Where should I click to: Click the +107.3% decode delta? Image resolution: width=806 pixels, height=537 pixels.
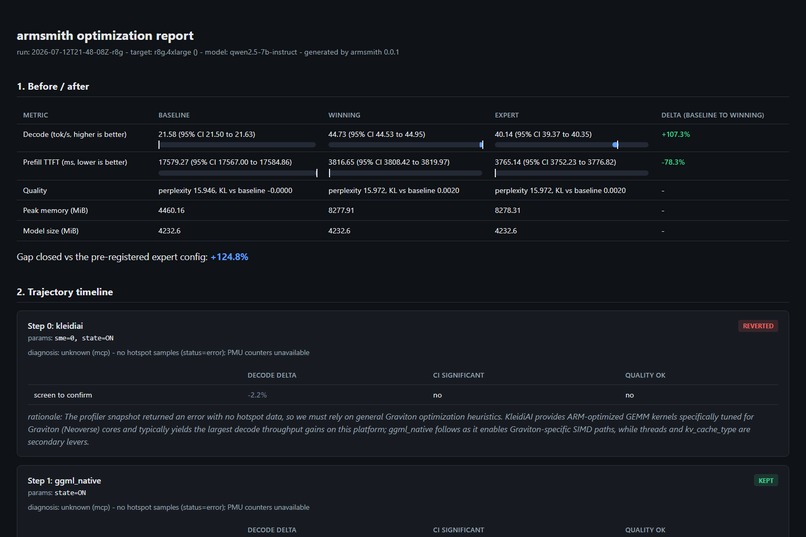[675, 134]
